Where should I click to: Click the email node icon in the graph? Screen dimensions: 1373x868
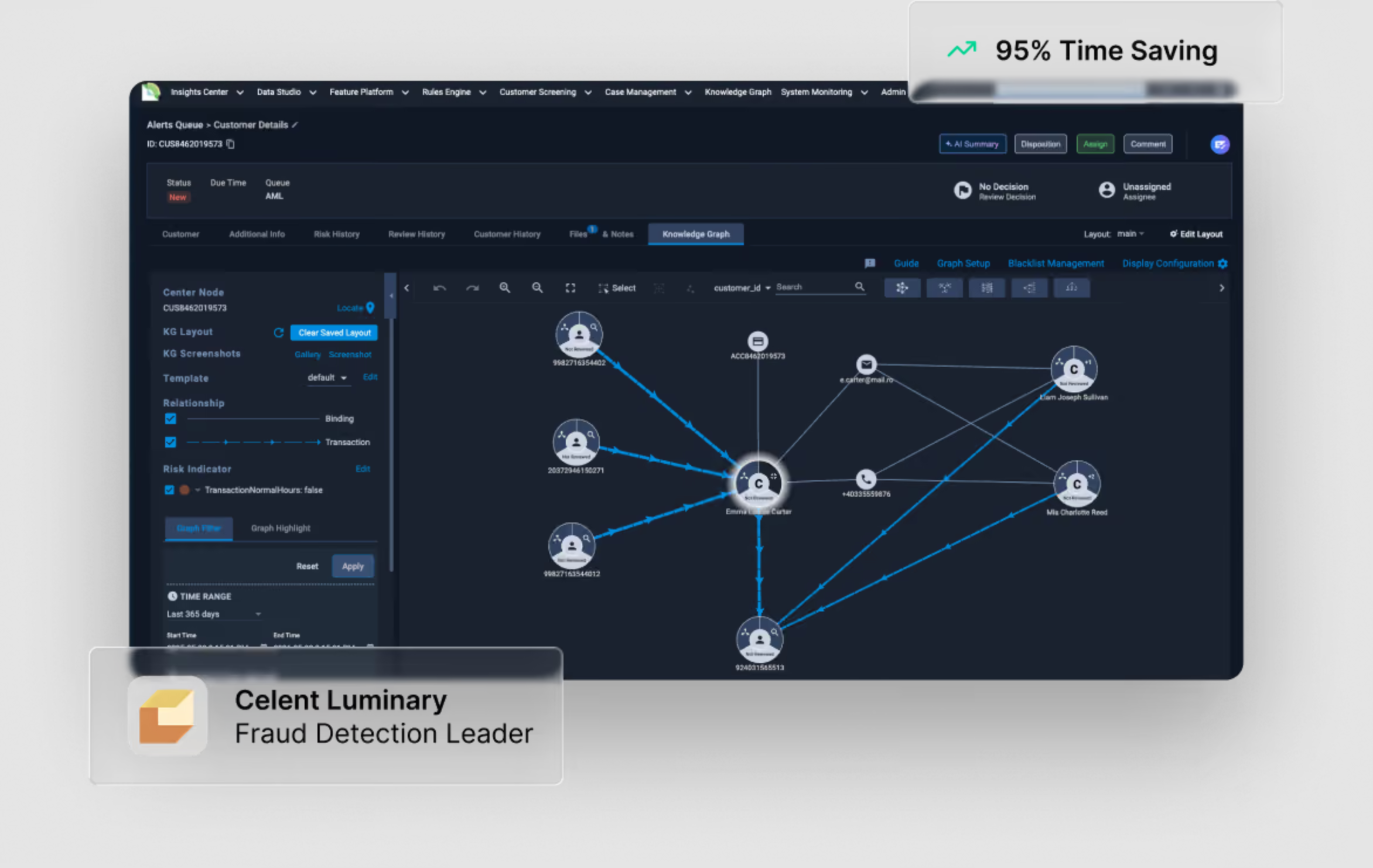(x=867, y=365)
